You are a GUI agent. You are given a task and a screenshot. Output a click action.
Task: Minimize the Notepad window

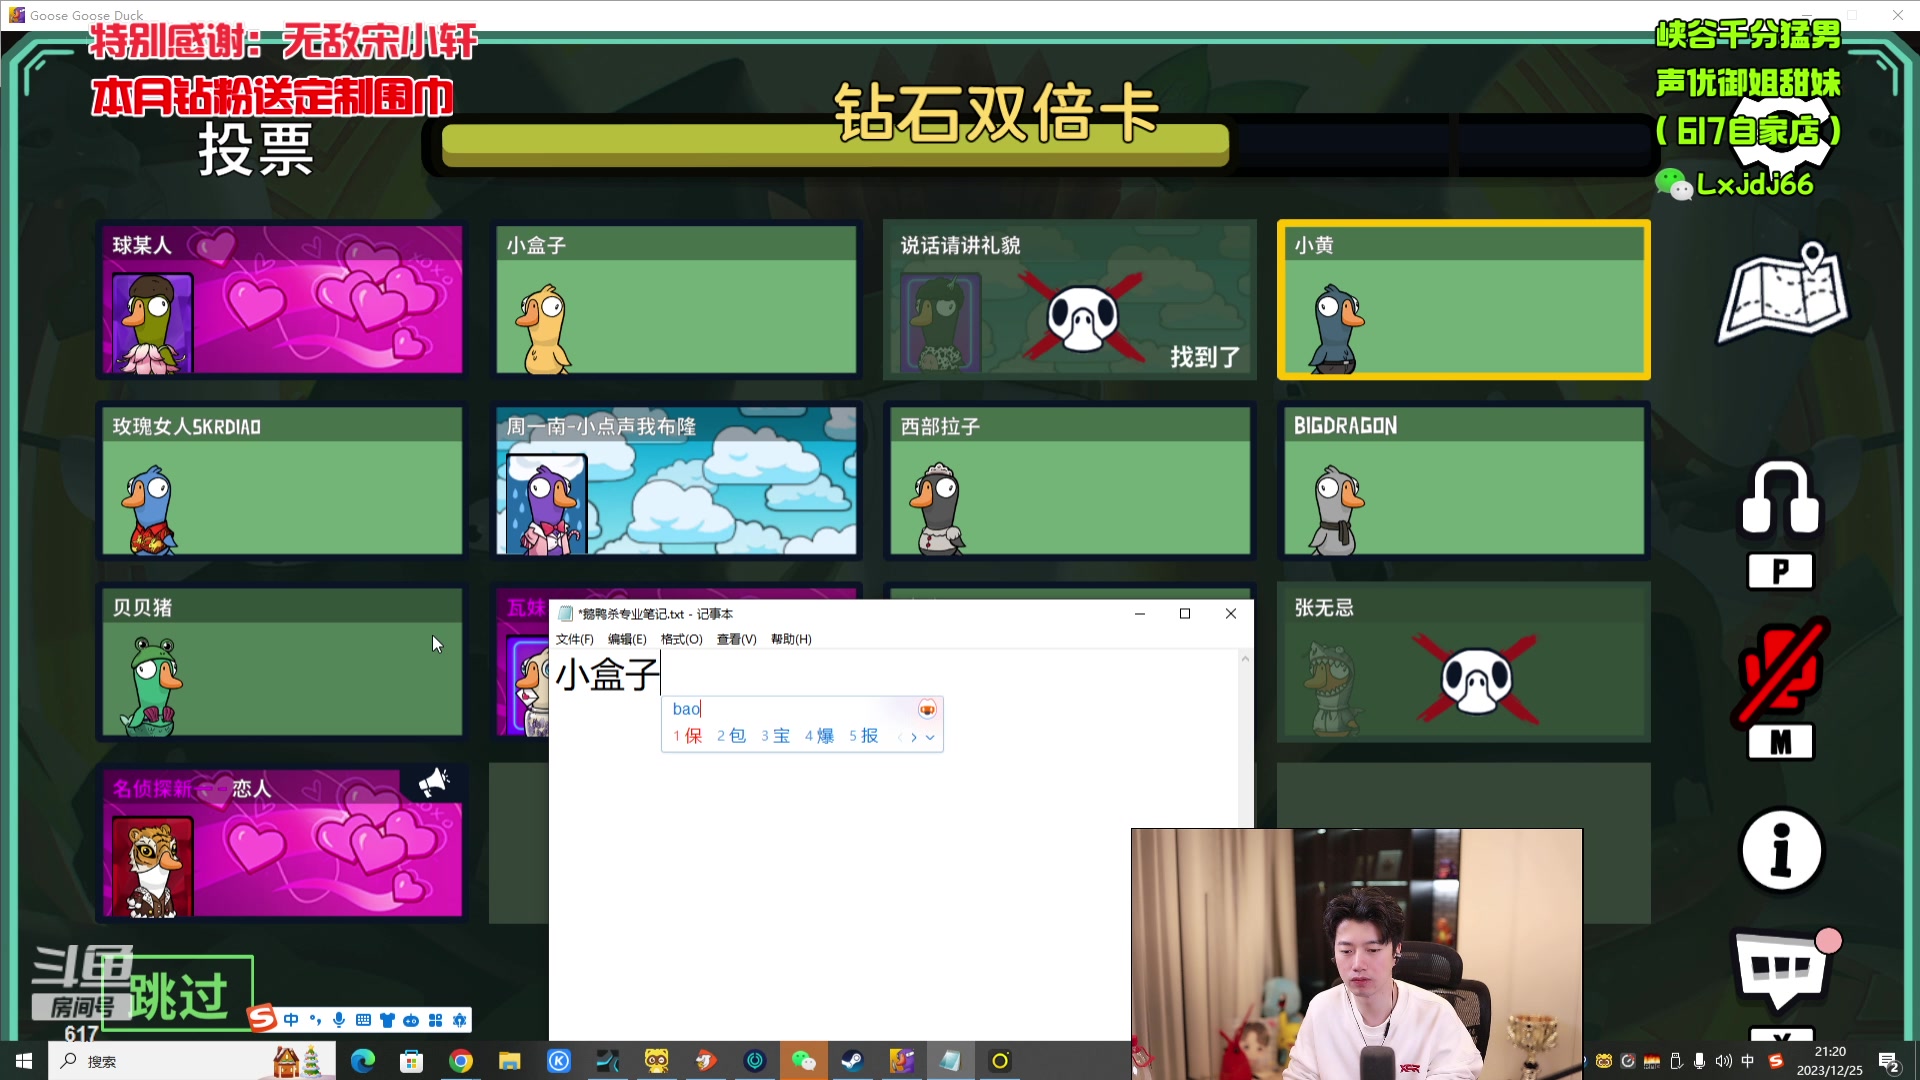[1139, 614]
